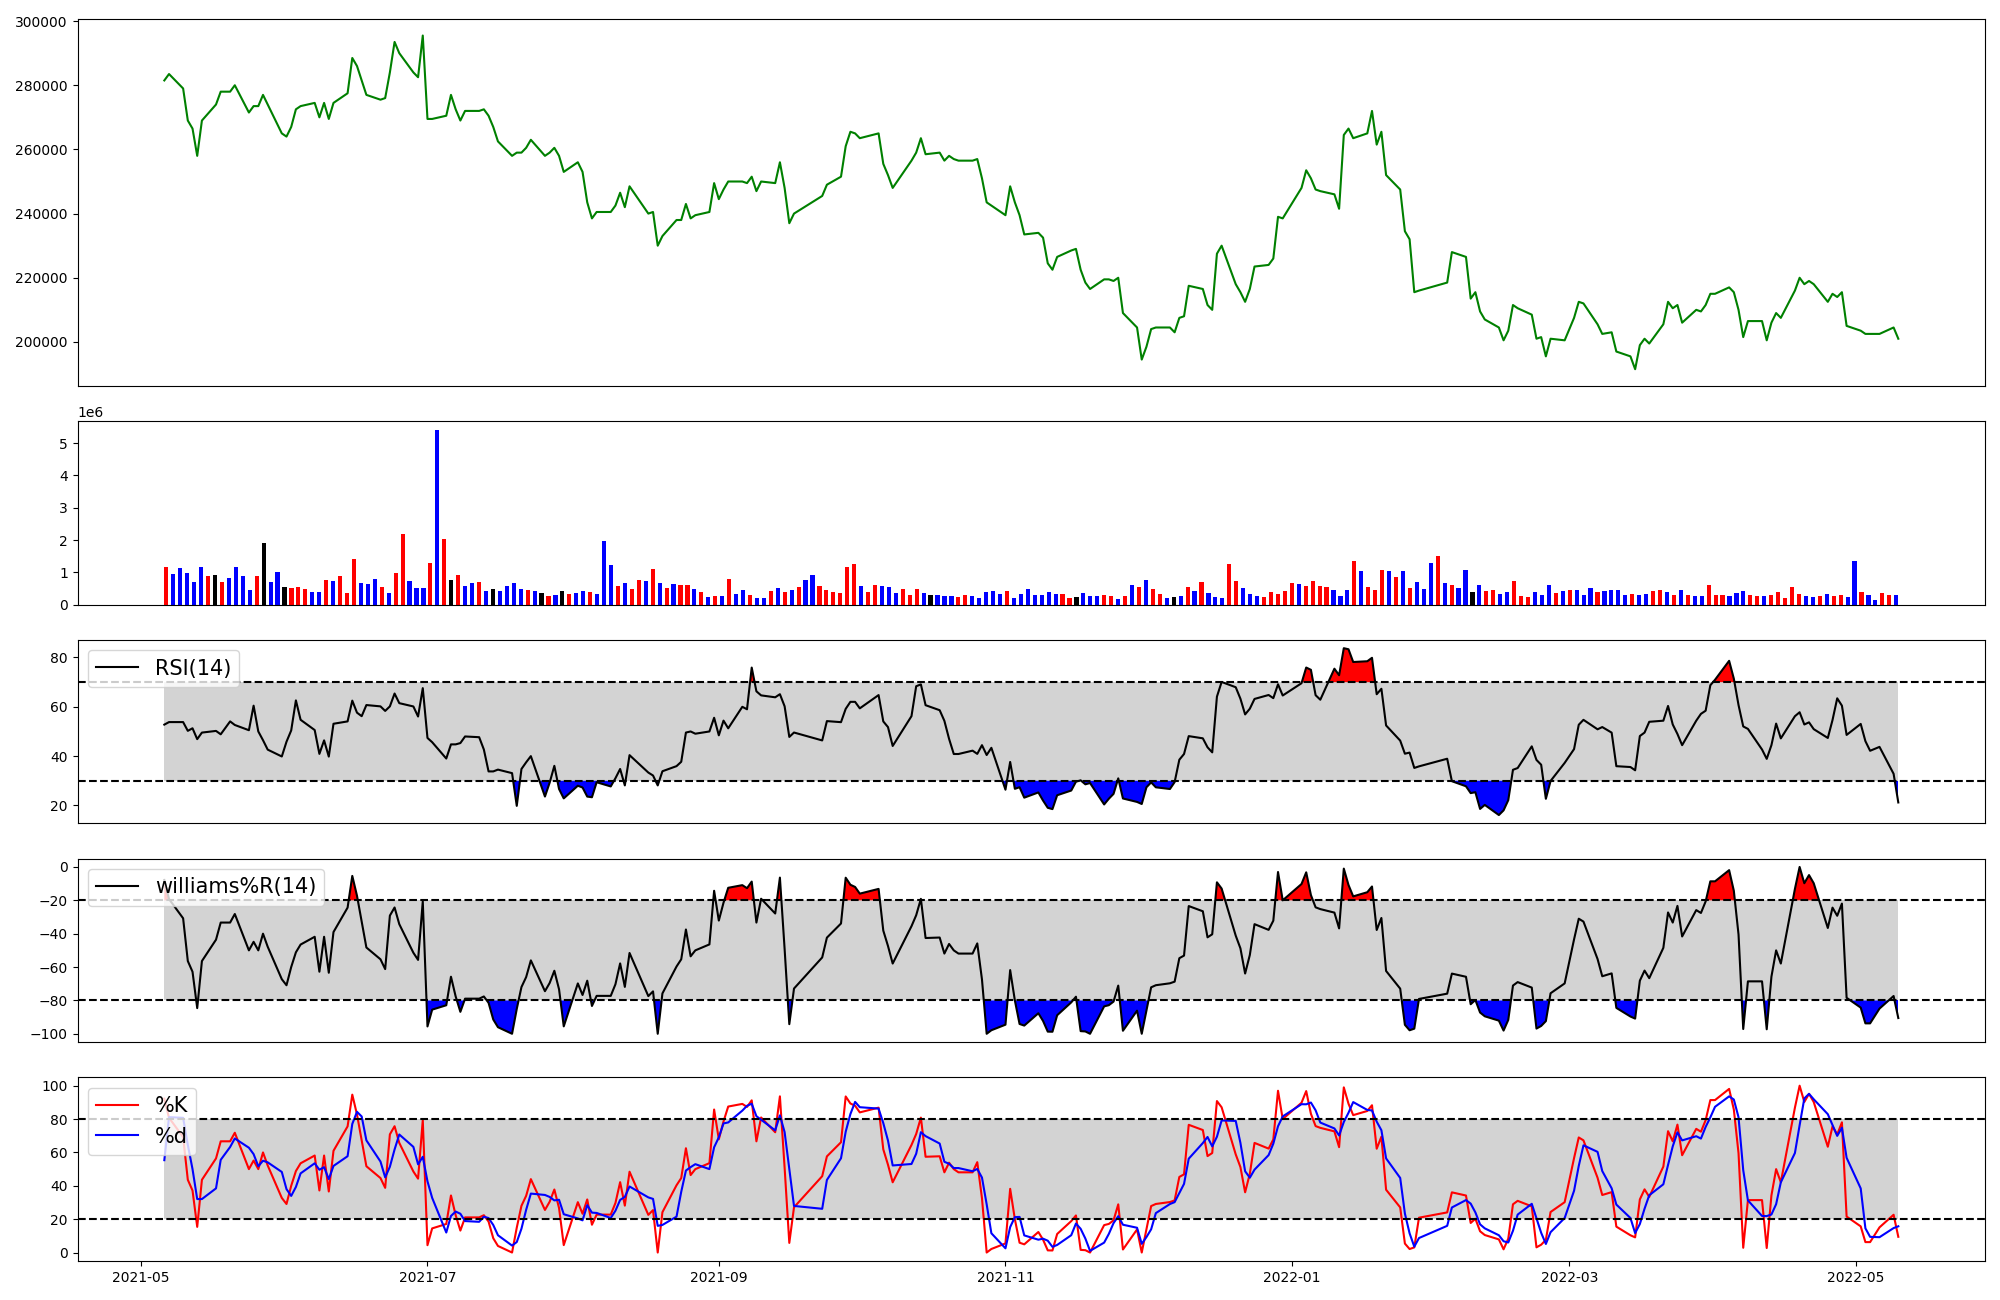This screenshot has width=2000, height=1300.
Task: Click the blue %d legend line sample
Action: pos(116,1136)
